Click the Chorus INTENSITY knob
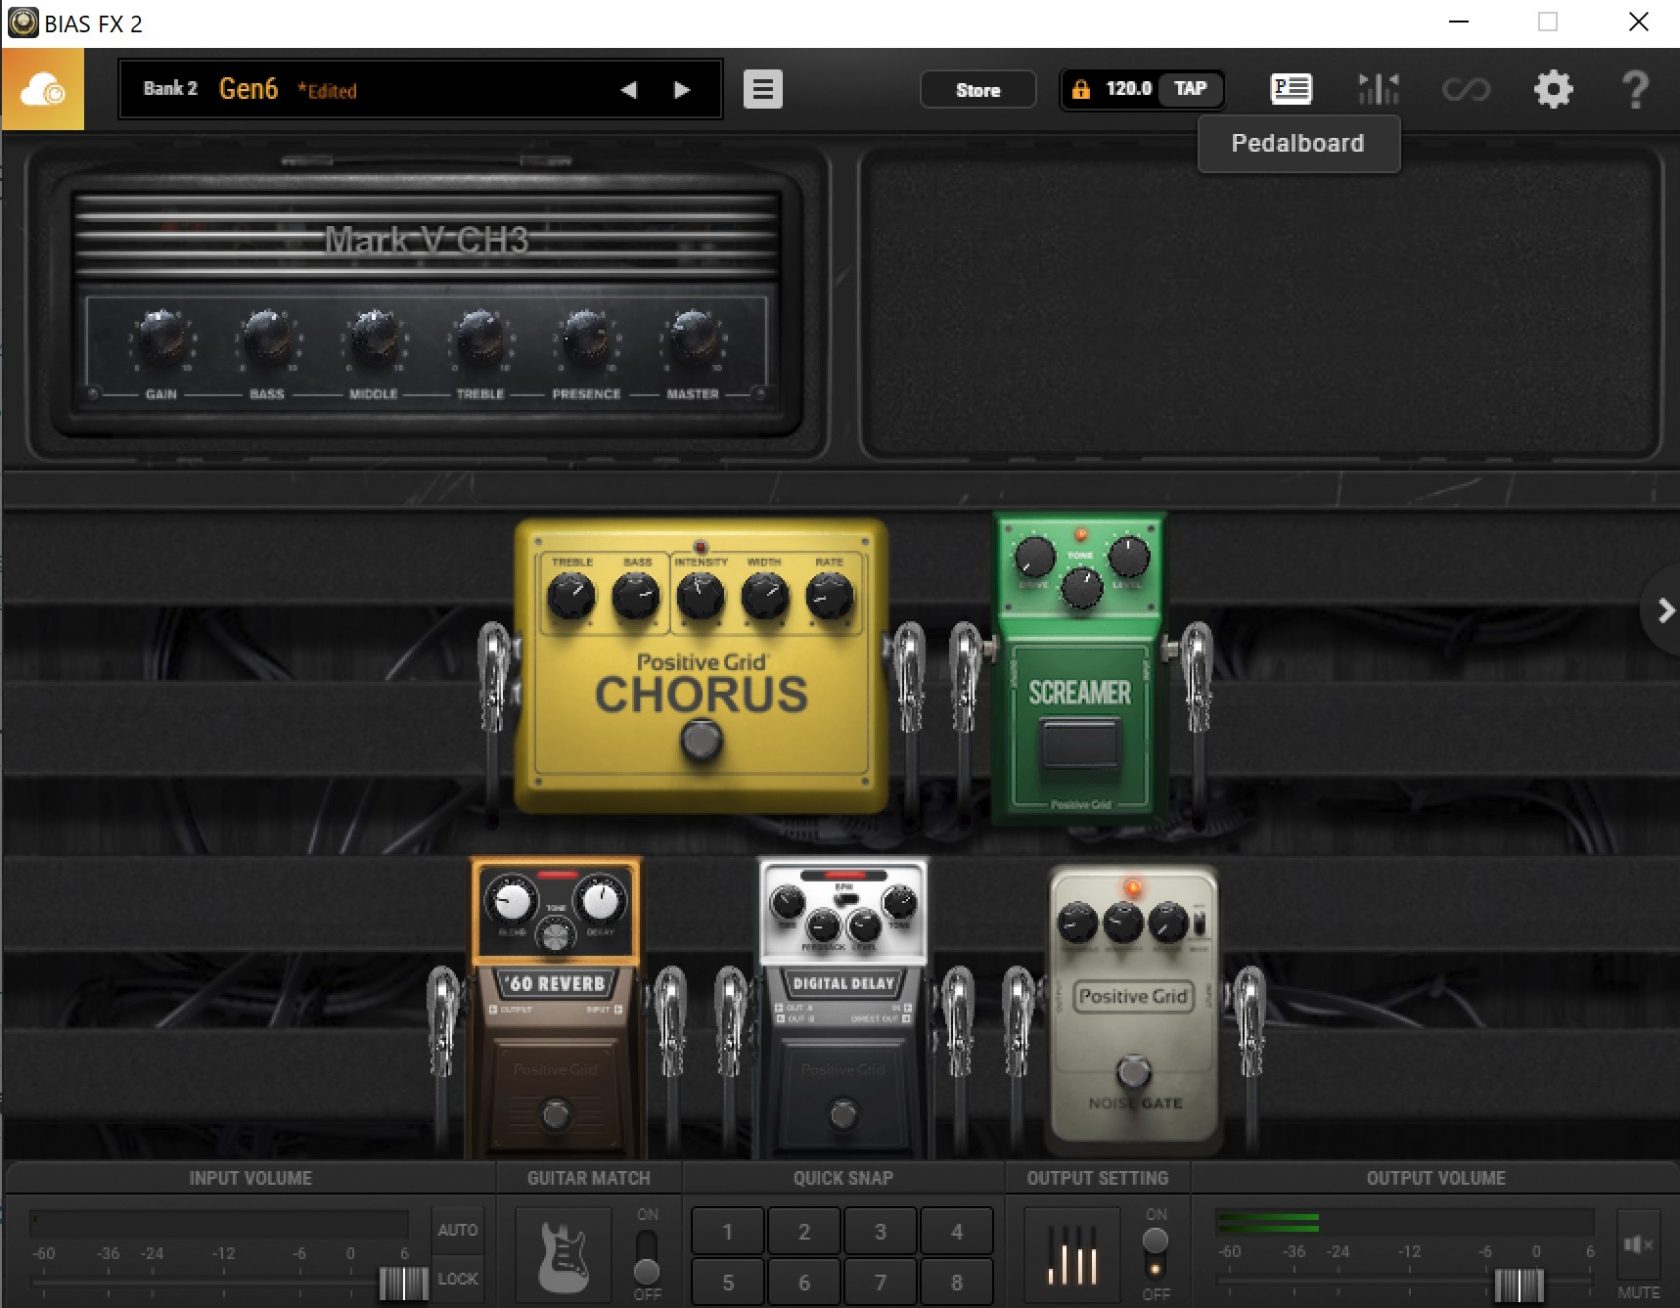This screenshot has width=1680, height=1308. click(700, 597)
